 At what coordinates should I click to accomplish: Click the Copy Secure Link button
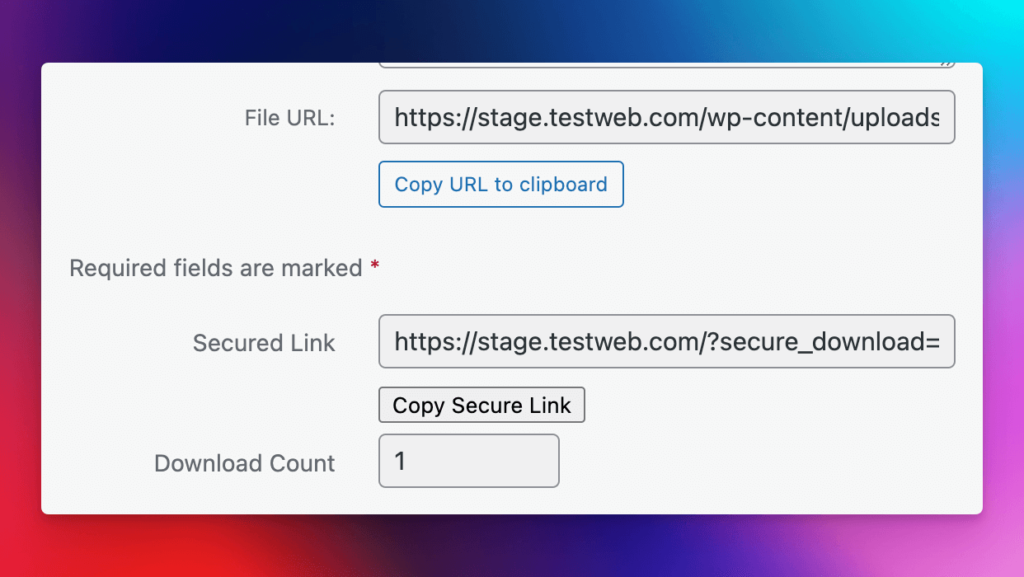[481, 405]
